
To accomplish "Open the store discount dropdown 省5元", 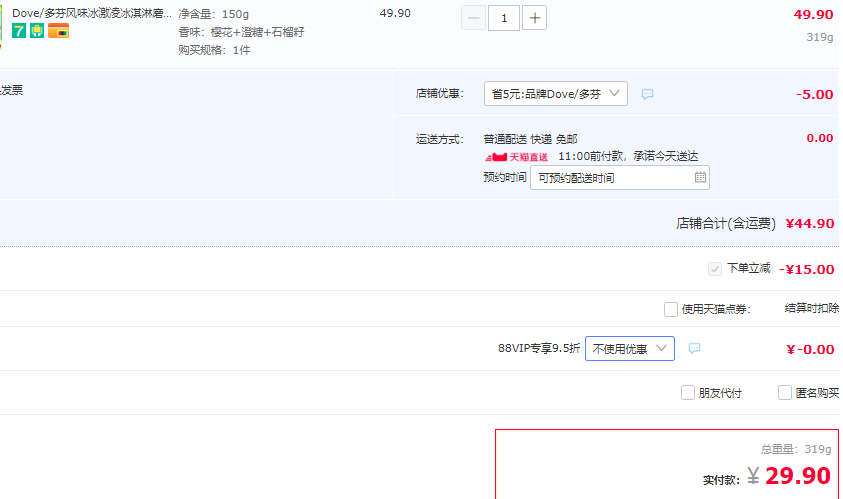I will [x=555, y=94].
